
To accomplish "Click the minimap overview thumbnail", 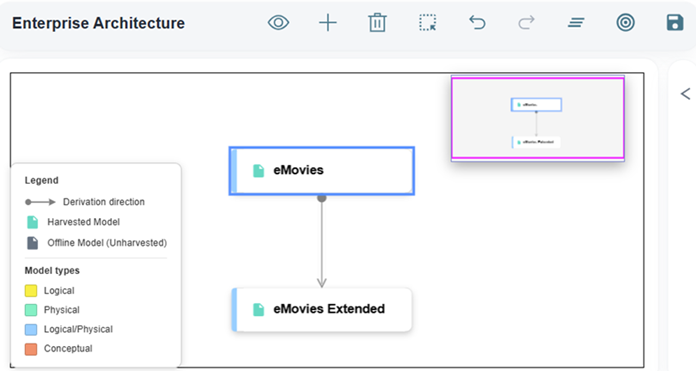I will [538, 118].
